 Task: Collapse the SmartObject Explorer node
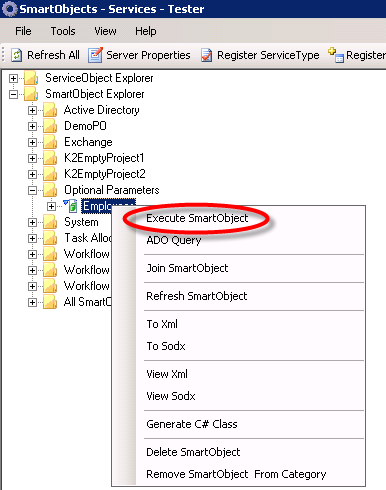point(13,94)
